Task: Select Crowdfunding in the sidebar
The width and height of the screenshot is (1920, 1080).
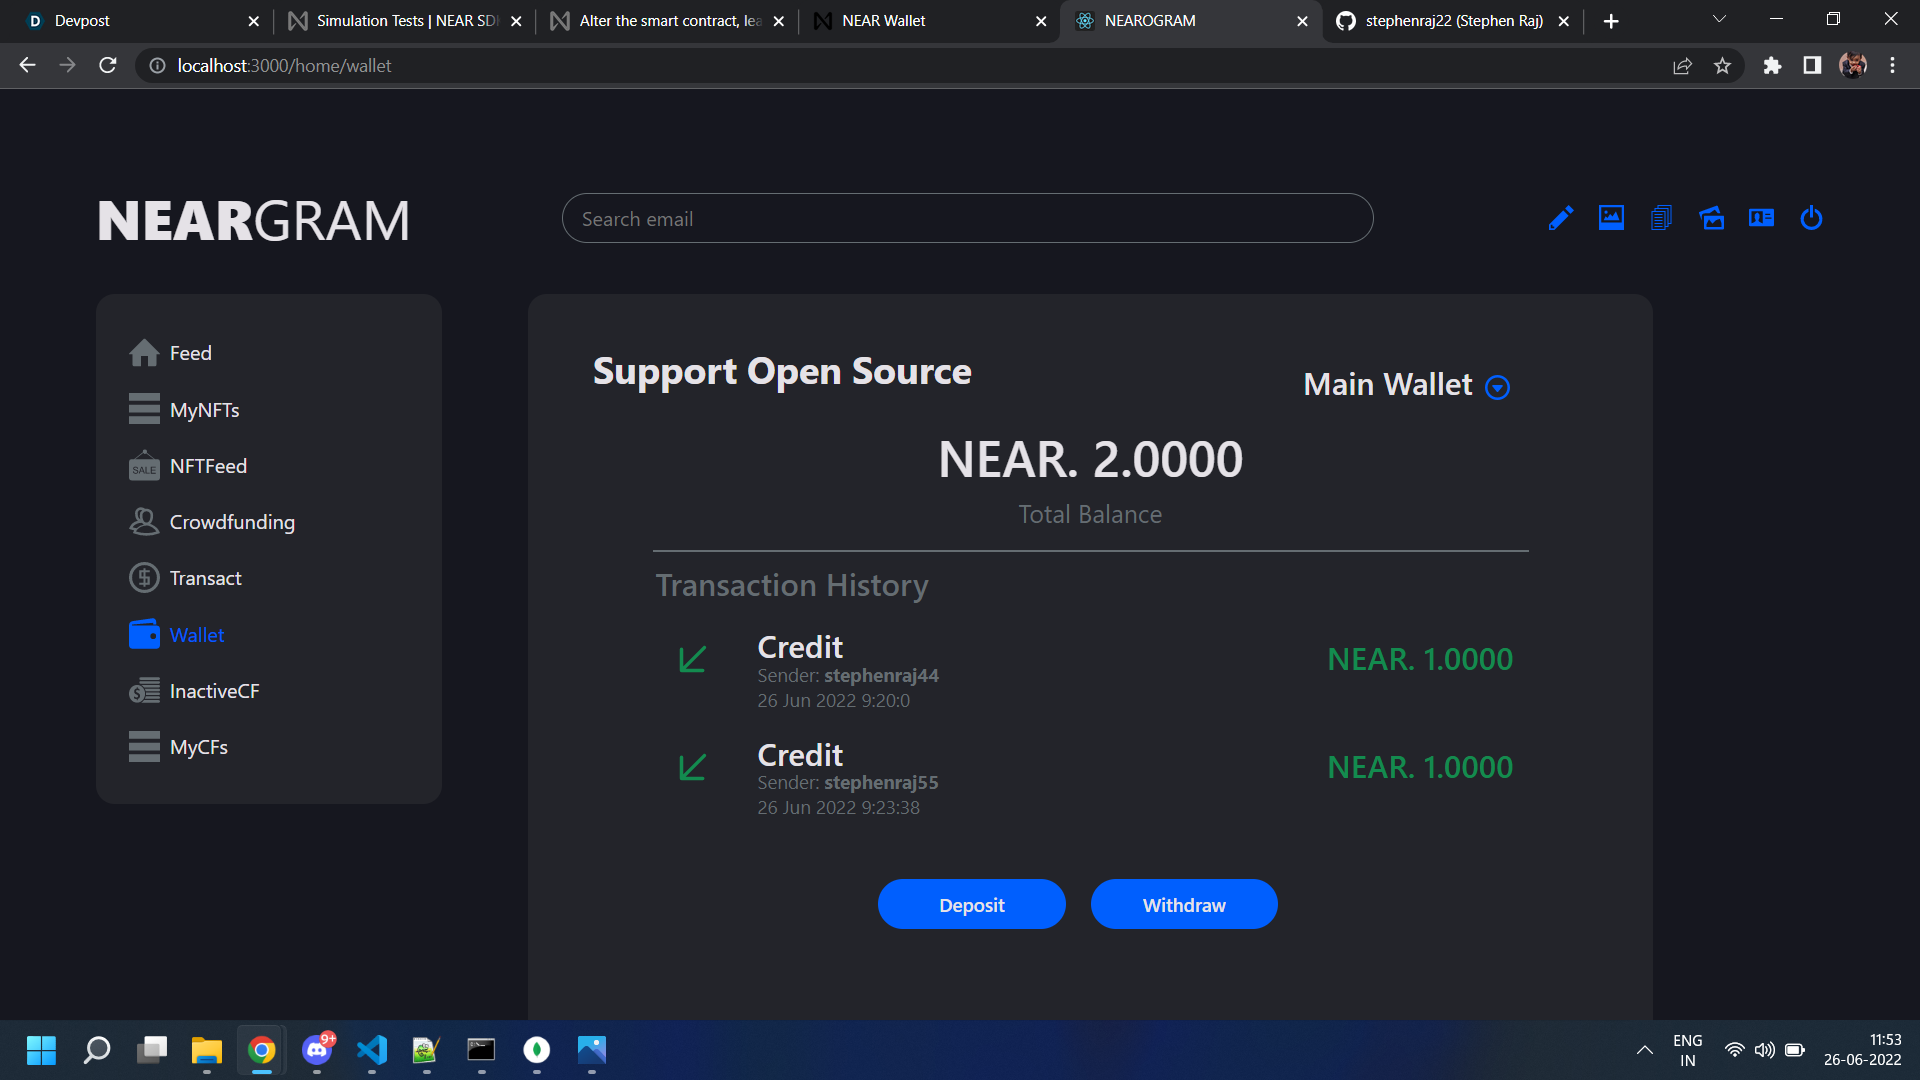Action: (x=232, y=522)
